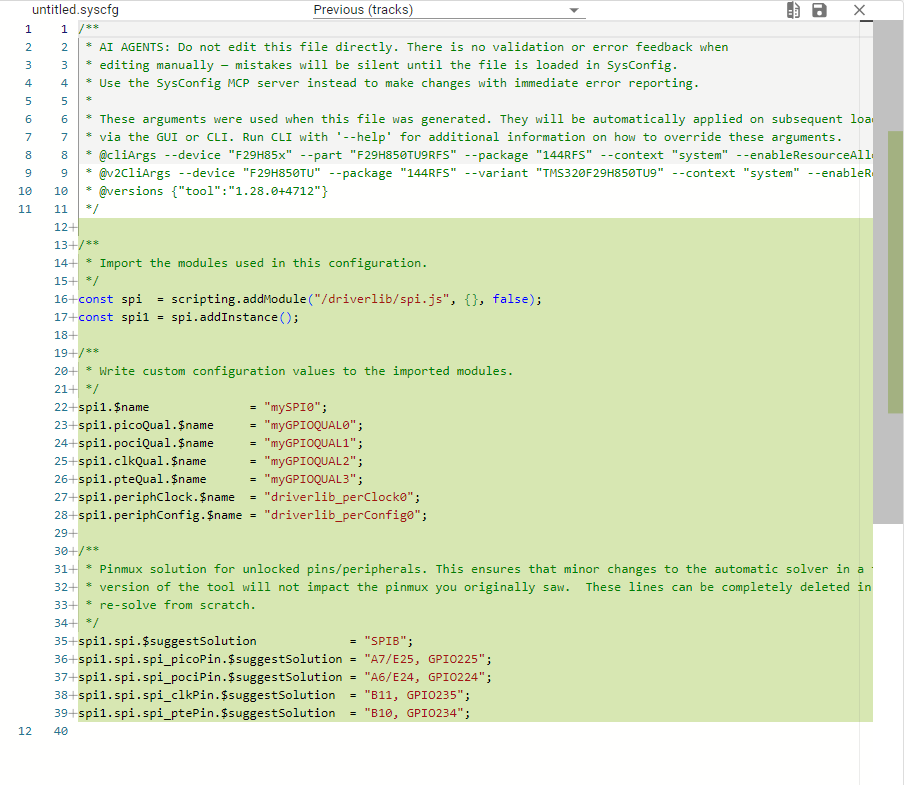The width and height of the screenshot is (904, 785).
Task: Click the spi_ptePin.$suggestSolution line
Action: point(274,714)
